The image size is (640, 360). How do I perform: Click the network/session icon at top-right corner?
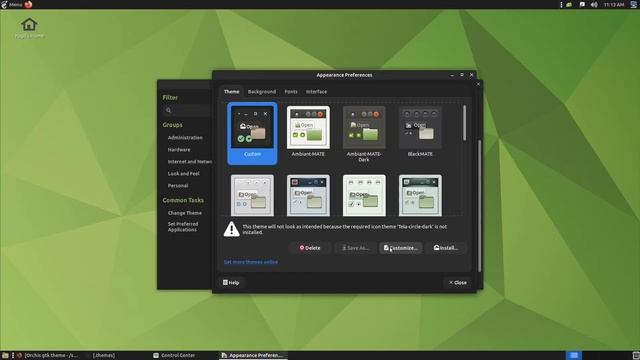coord(634,4)
